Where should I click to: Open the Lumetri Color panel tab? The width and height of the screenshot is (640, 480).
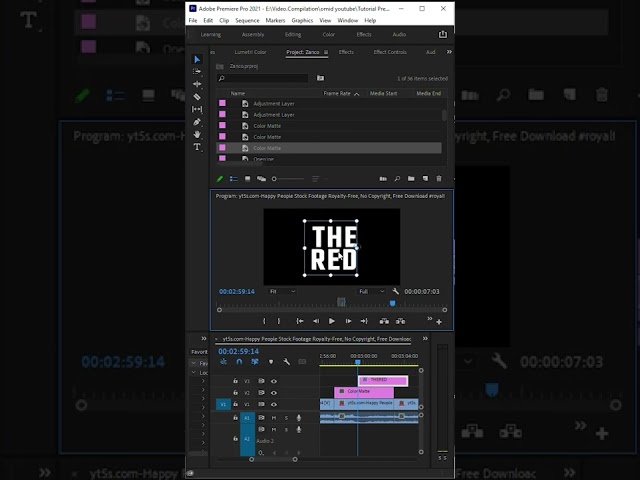pyautogui.click(x=250, y=52)
